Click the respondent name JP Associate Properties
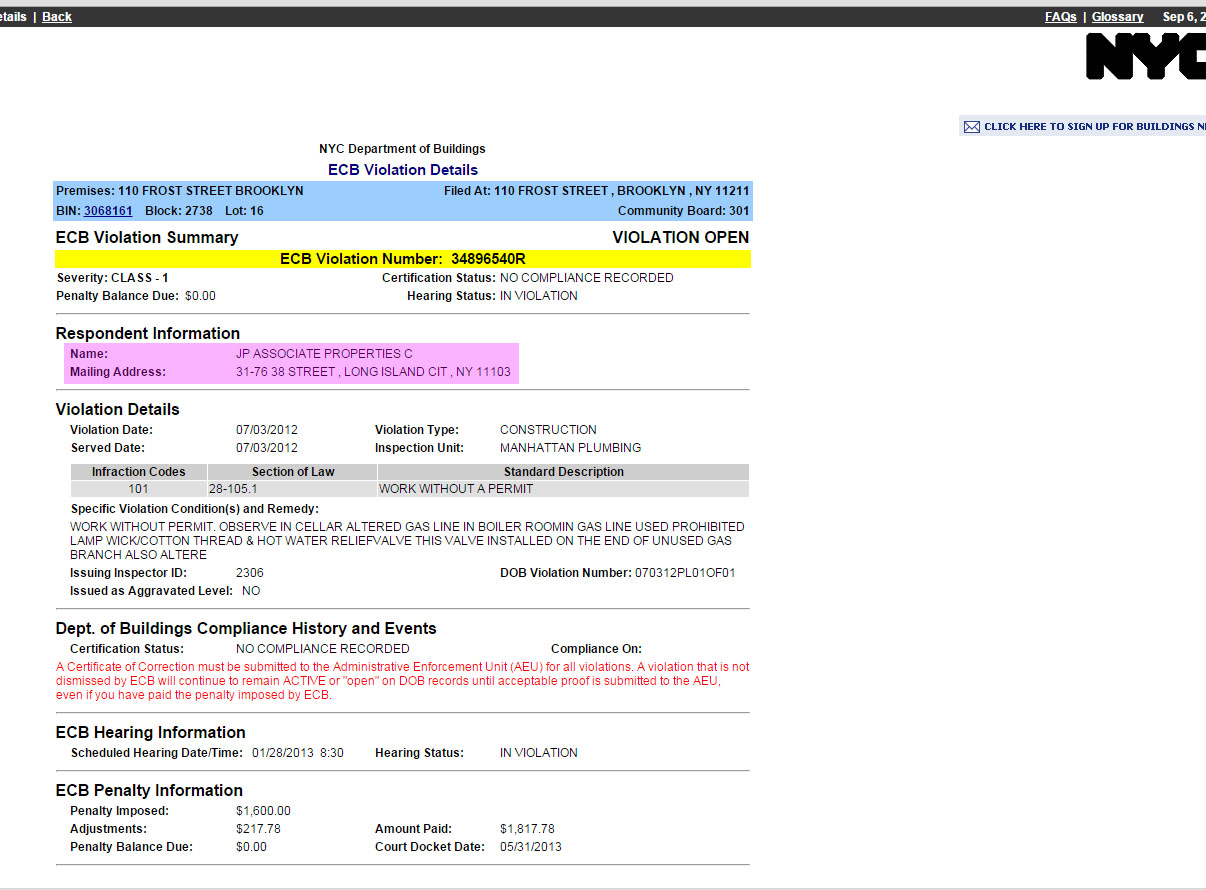Image resolution: width=1206 pixels, height=890 pixels. click(324, 354)
